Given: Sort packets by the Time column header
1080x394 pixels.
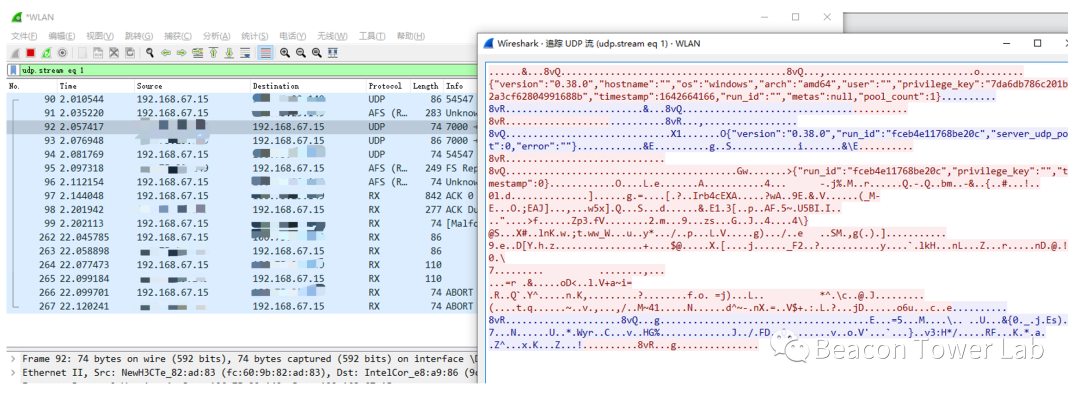Looking at the screenshot, I should [x=95, y=86].
